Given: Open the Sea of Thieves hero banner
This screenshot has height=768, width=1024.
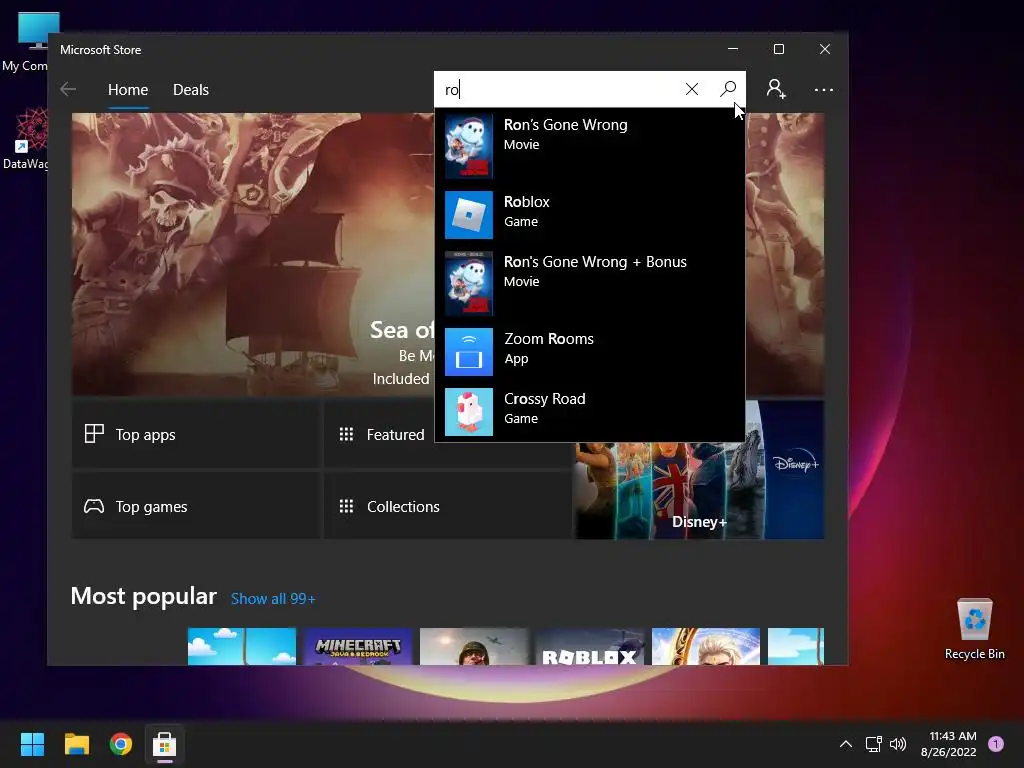Looking at the screenshot, I should pyautogui.click(x=253, y=254).
